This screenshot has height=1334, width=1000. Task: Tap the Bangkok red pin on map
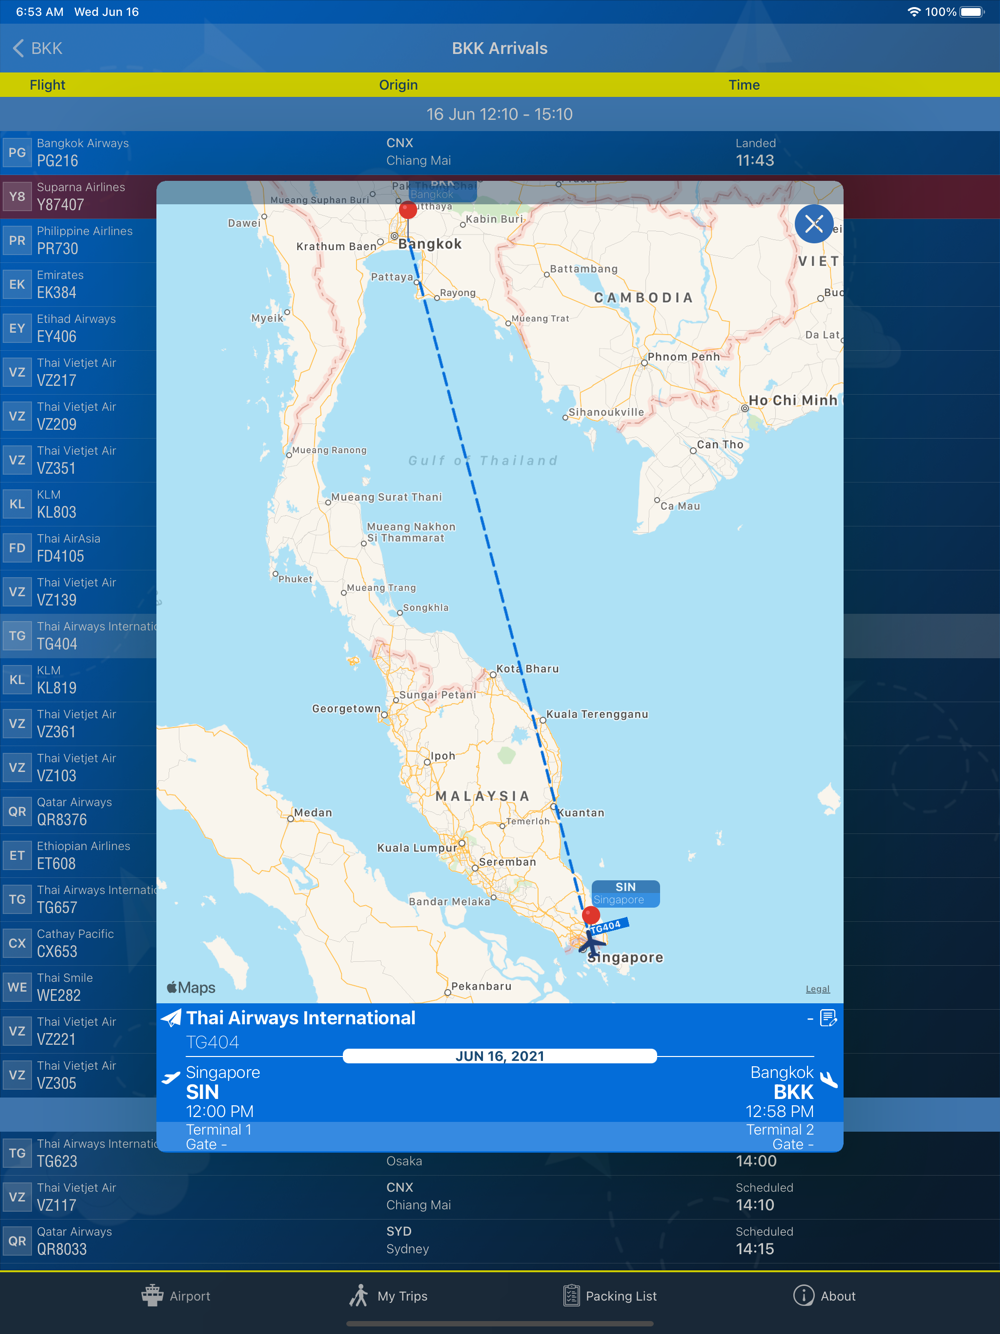coord(408,210)
